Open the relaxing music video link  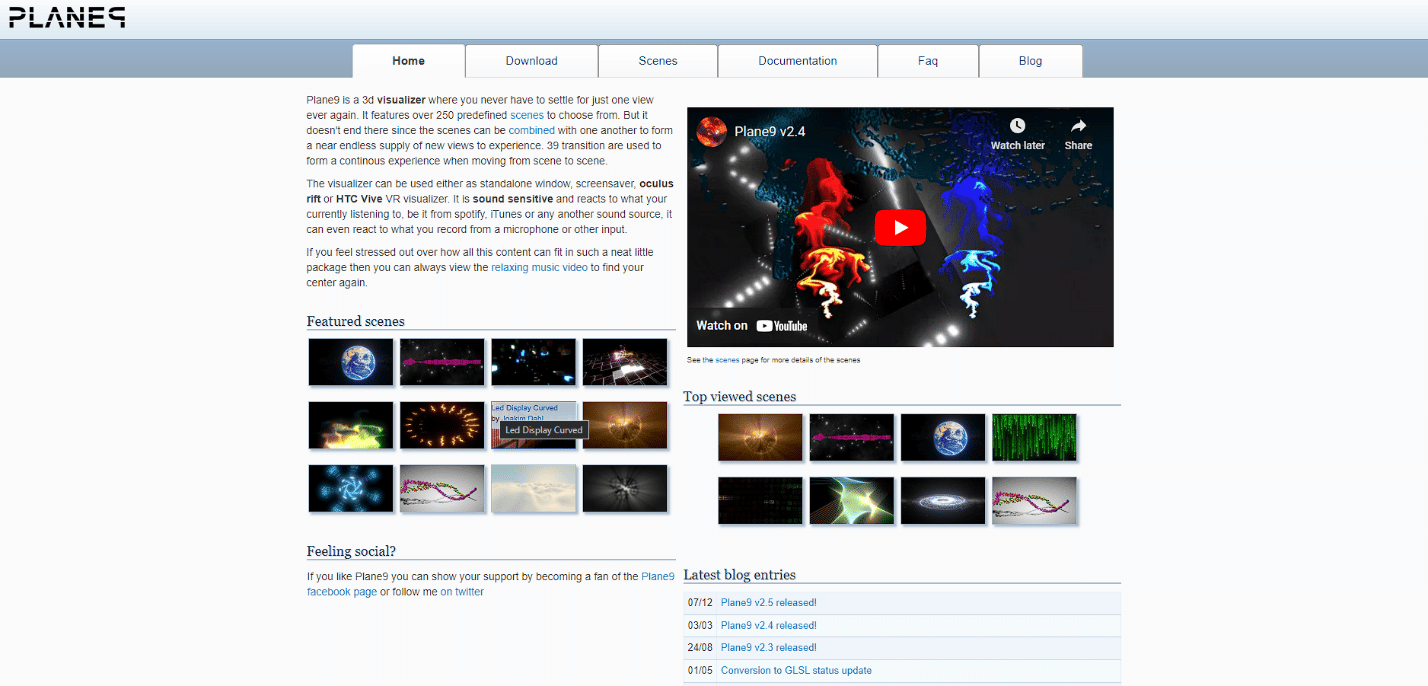(x=539, y=268)
